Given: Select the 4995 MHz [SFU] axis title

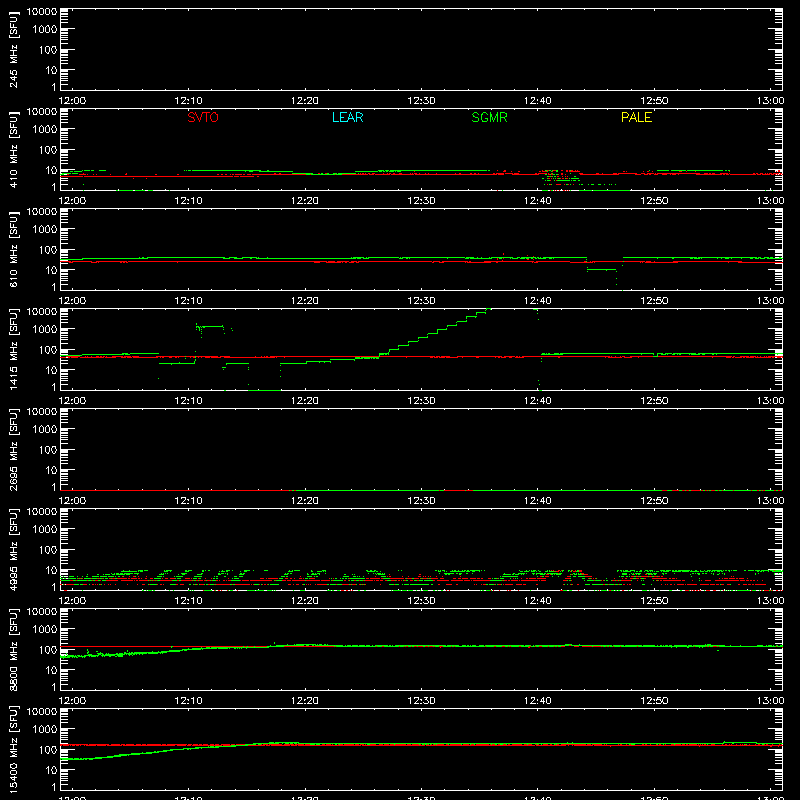Looking at the screenshot, I should [14, 549].
